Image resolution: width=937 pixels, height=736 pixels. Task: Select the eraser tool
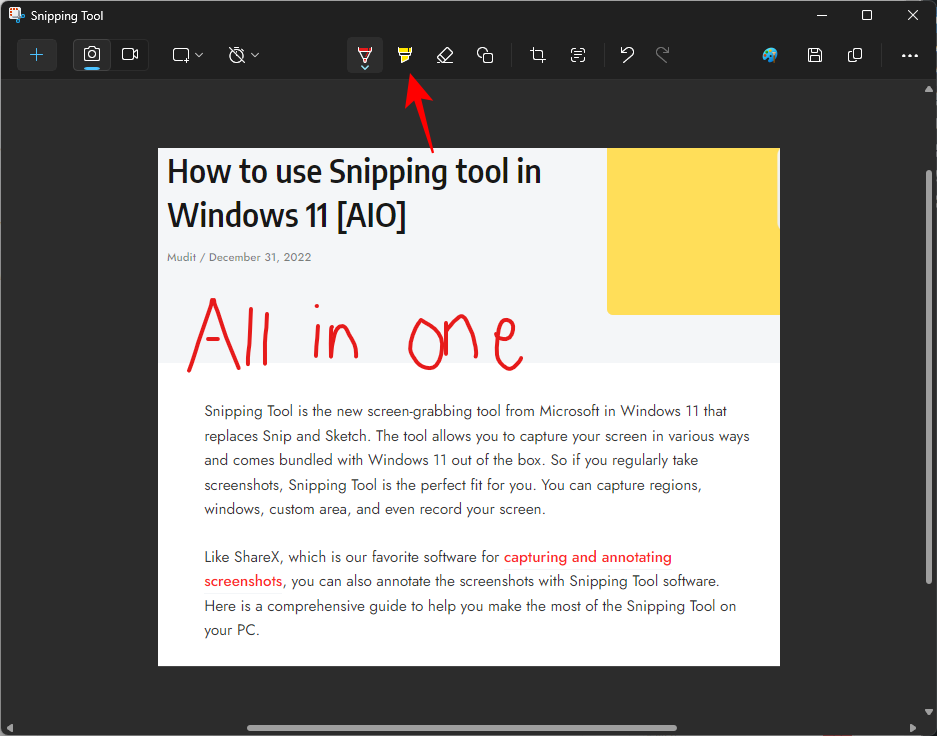coord(445,55)
